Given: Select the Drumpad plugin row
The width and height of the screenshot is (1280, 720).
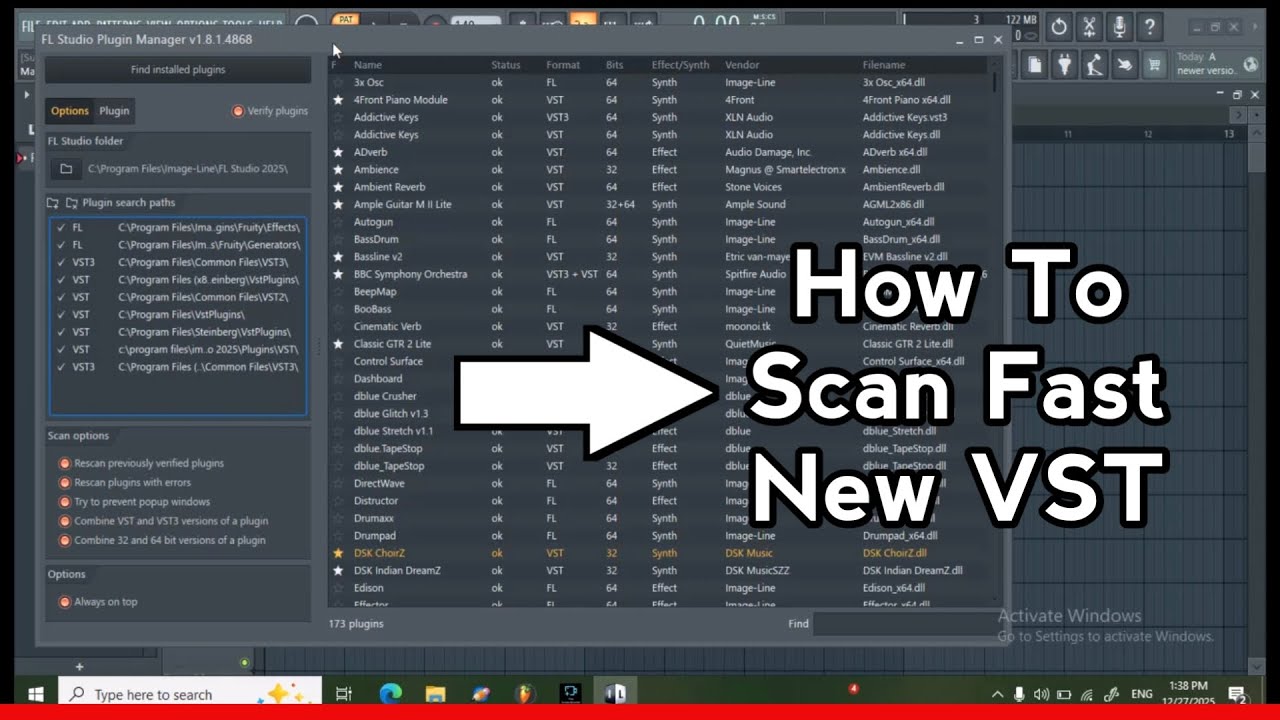Looking at the screenshot, I should tap(660, 536).
